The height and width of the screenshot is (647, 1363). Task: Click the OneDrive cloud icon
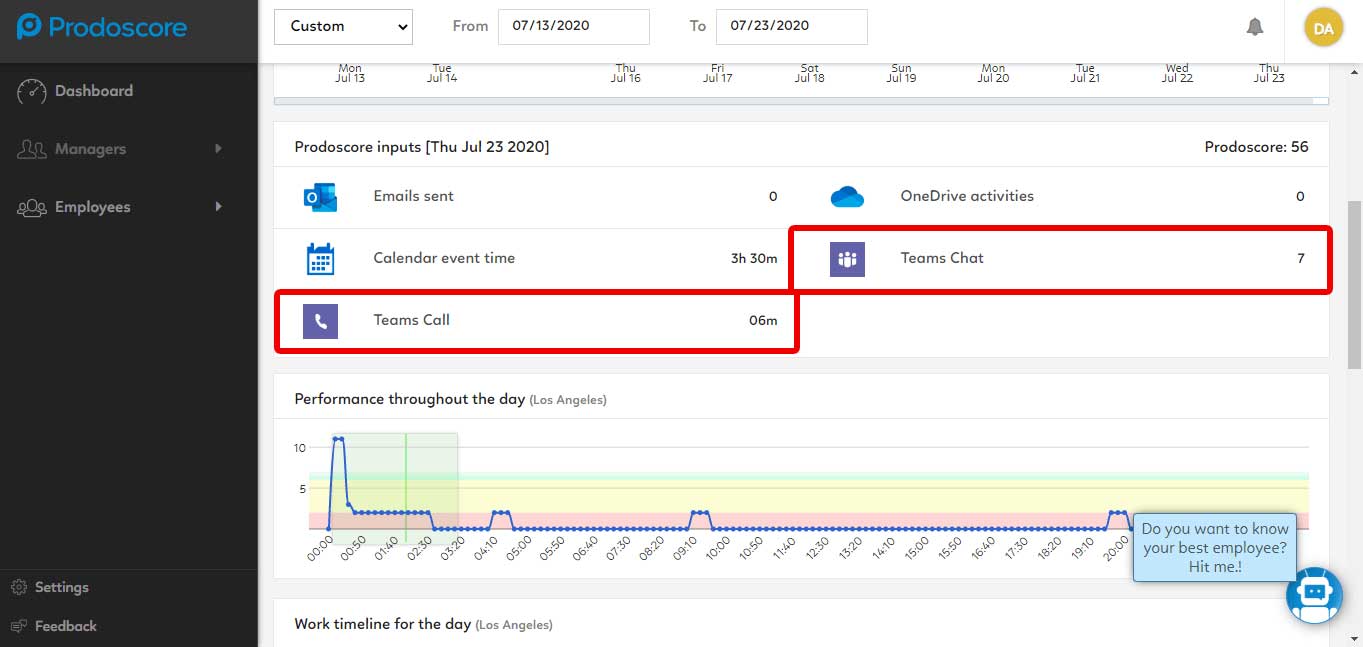coord(847,197)
